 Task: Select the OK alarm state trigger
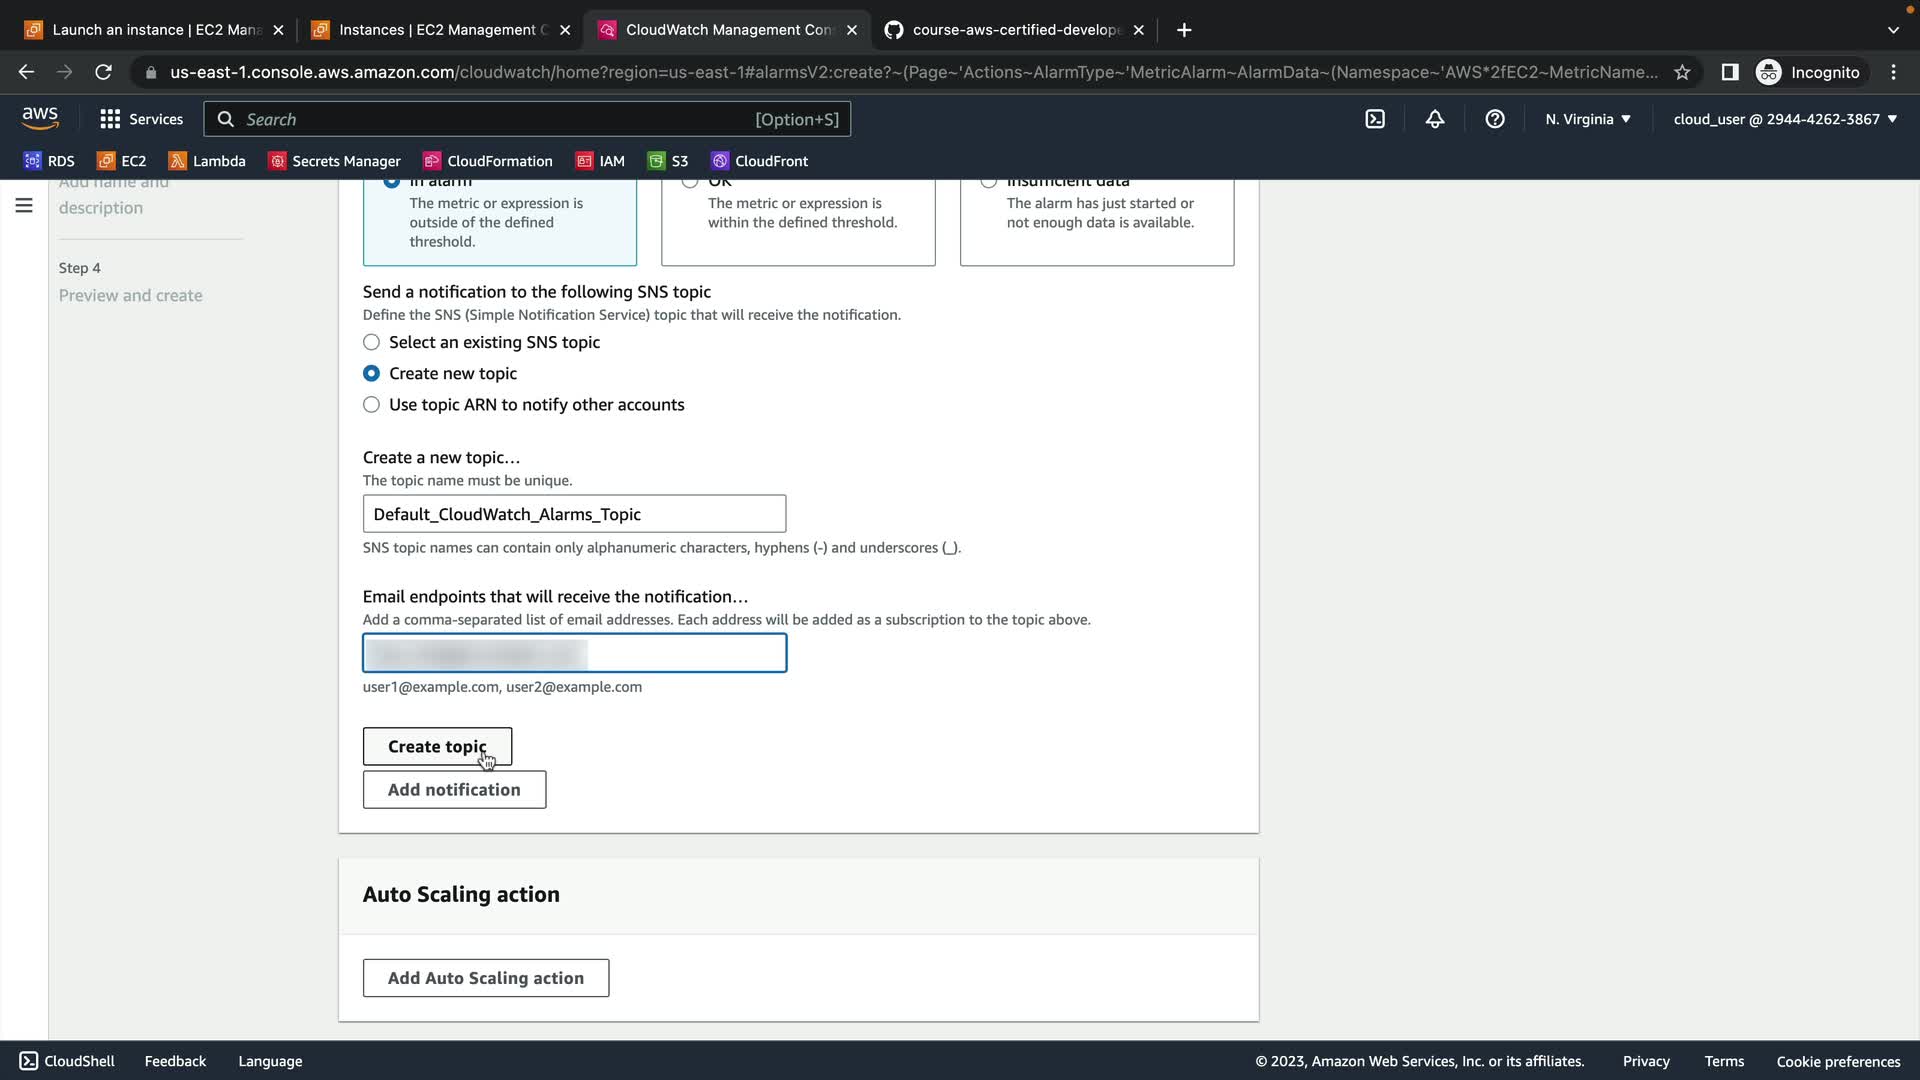[x=690, y=182]
